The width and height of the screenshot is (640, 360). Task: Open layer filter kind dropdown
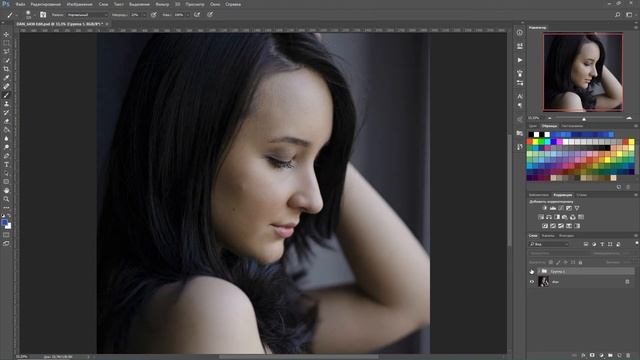pos(549,244)
